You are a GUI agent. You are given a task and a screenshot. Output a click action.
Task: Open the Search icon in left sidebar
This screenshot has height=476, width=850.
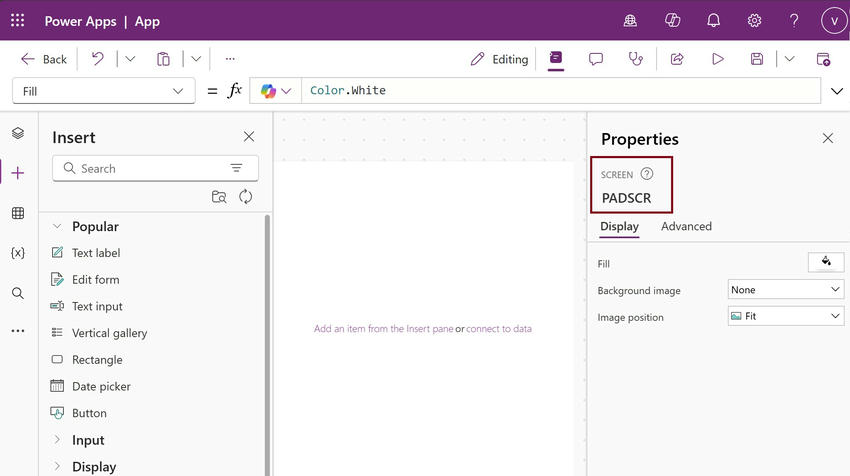pyautogui.click(x=18, y=293)
